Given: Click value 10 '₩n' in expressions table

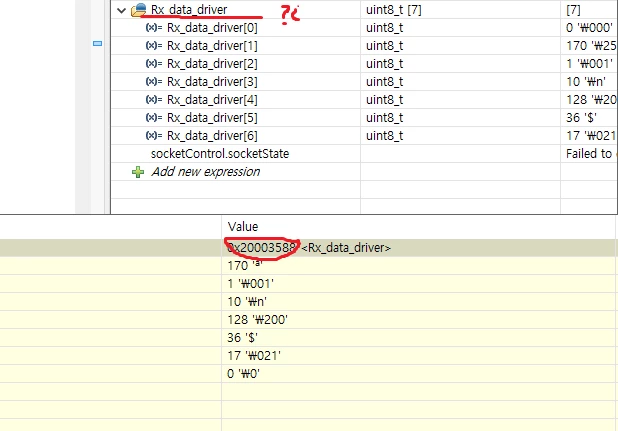Looking at the screenshot, I should (x=586, y=82).
